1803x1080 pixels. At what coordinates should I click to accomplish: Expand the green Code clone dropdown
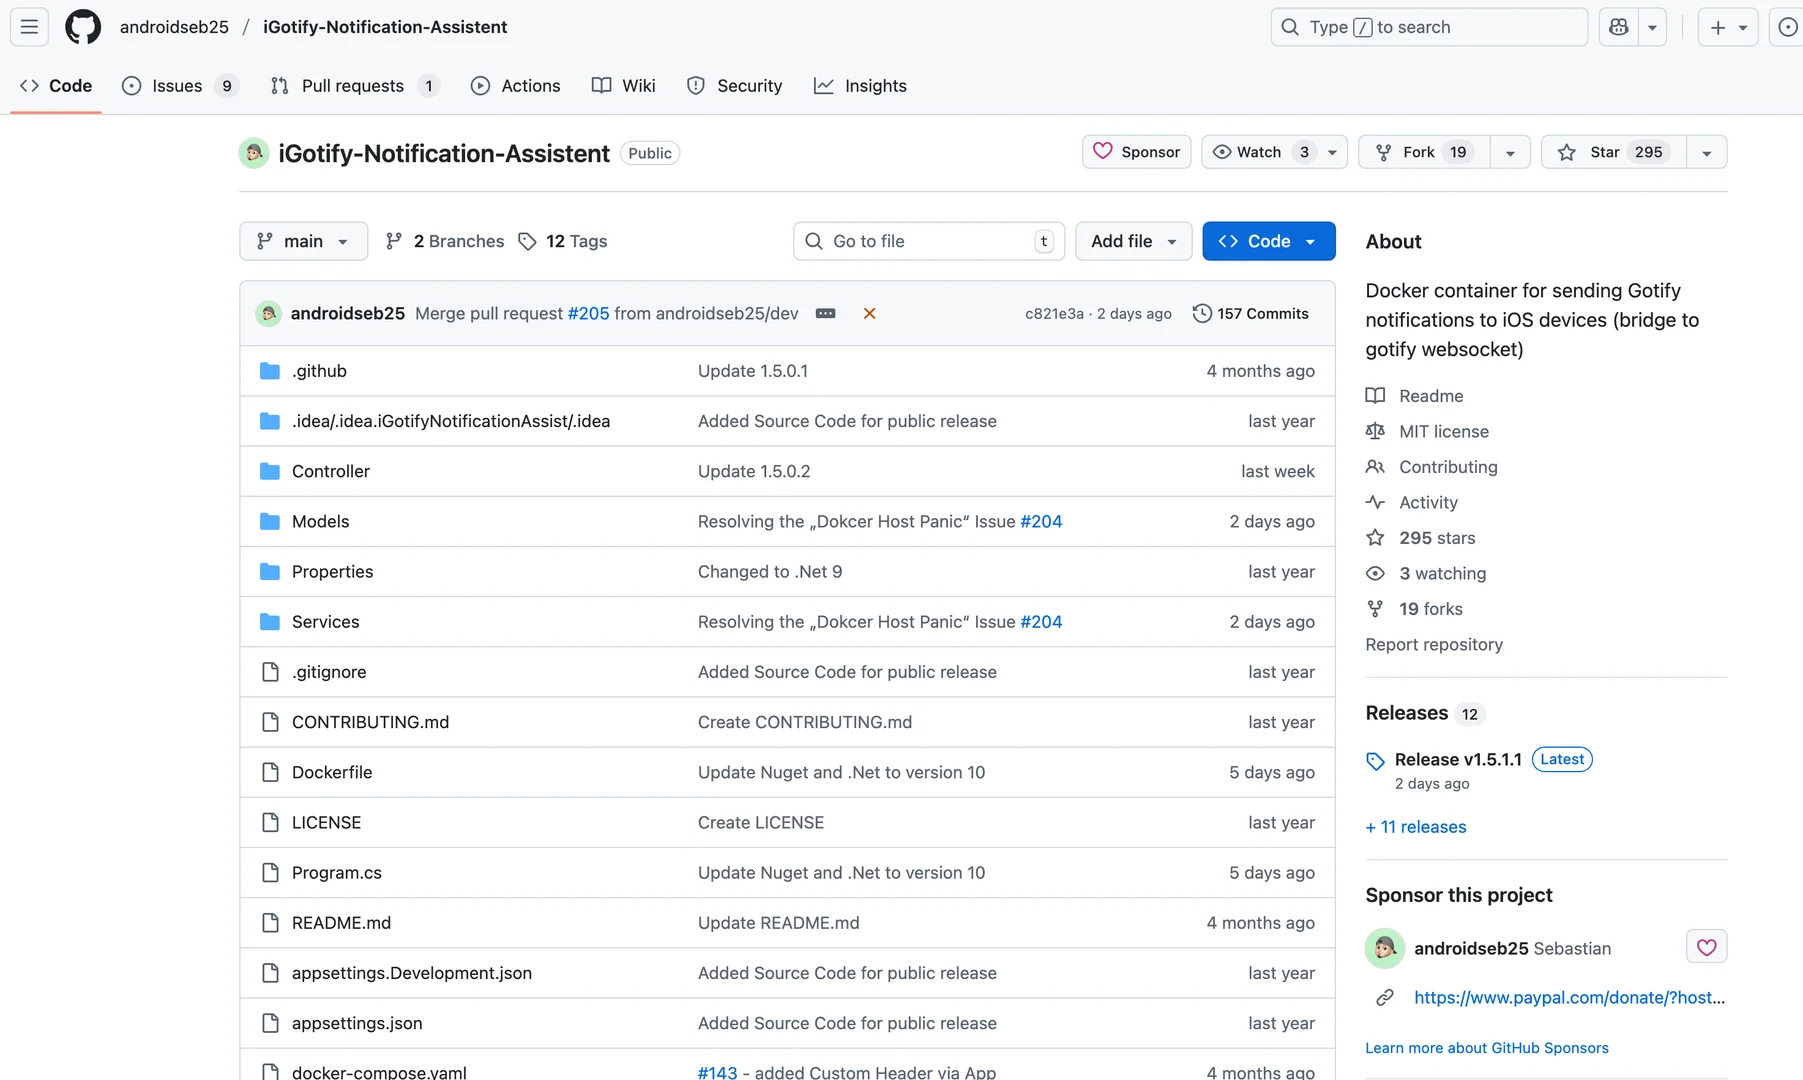(1268, 241)
